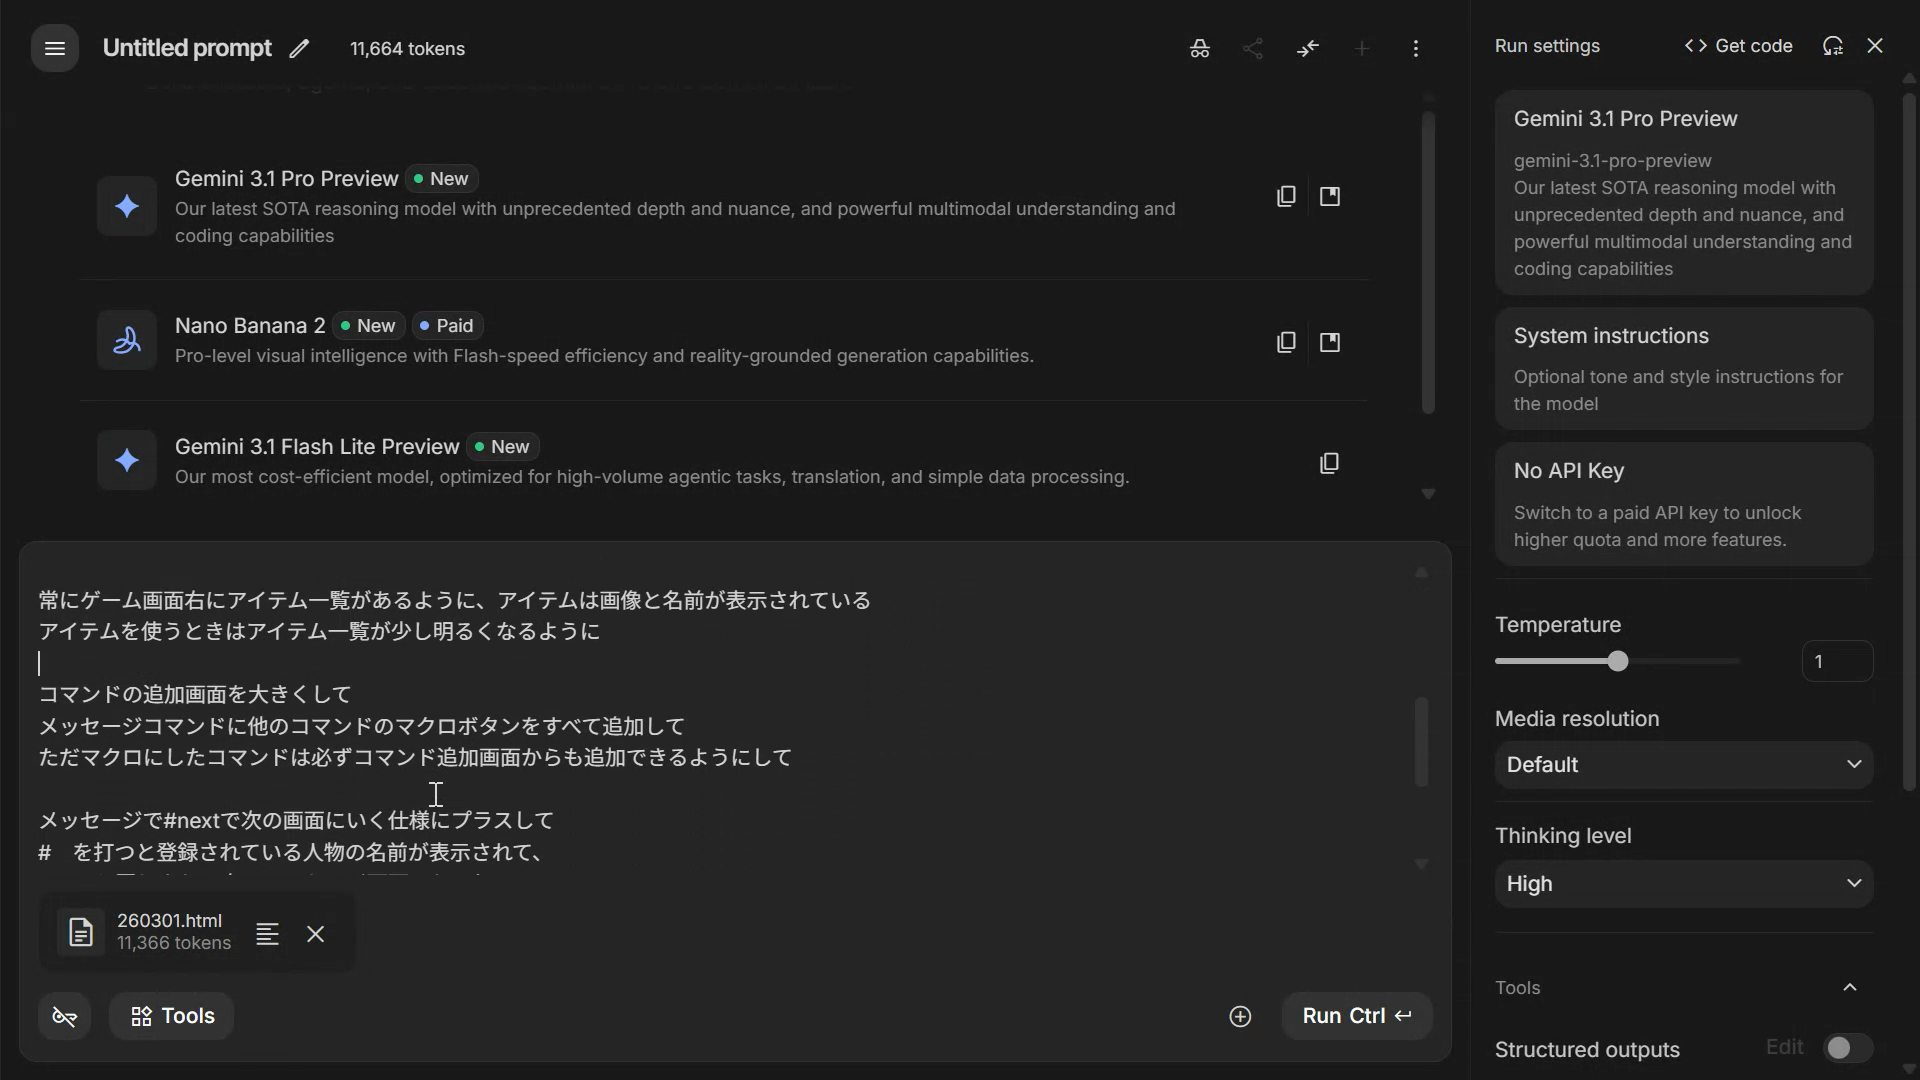Toggle the crossed-out key icon button
The height and width of the screenshot is (1080, 1920).
[65, 1016]
